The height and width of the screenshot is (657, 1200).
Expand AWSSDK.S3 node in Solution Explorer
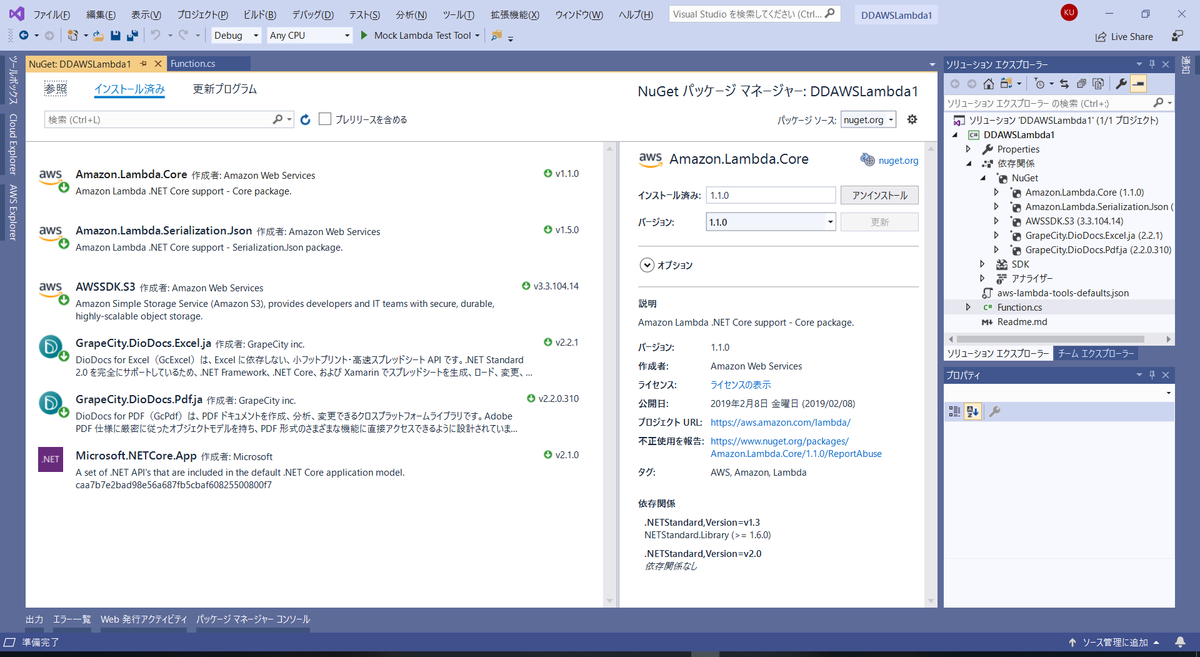pos(997,221)
